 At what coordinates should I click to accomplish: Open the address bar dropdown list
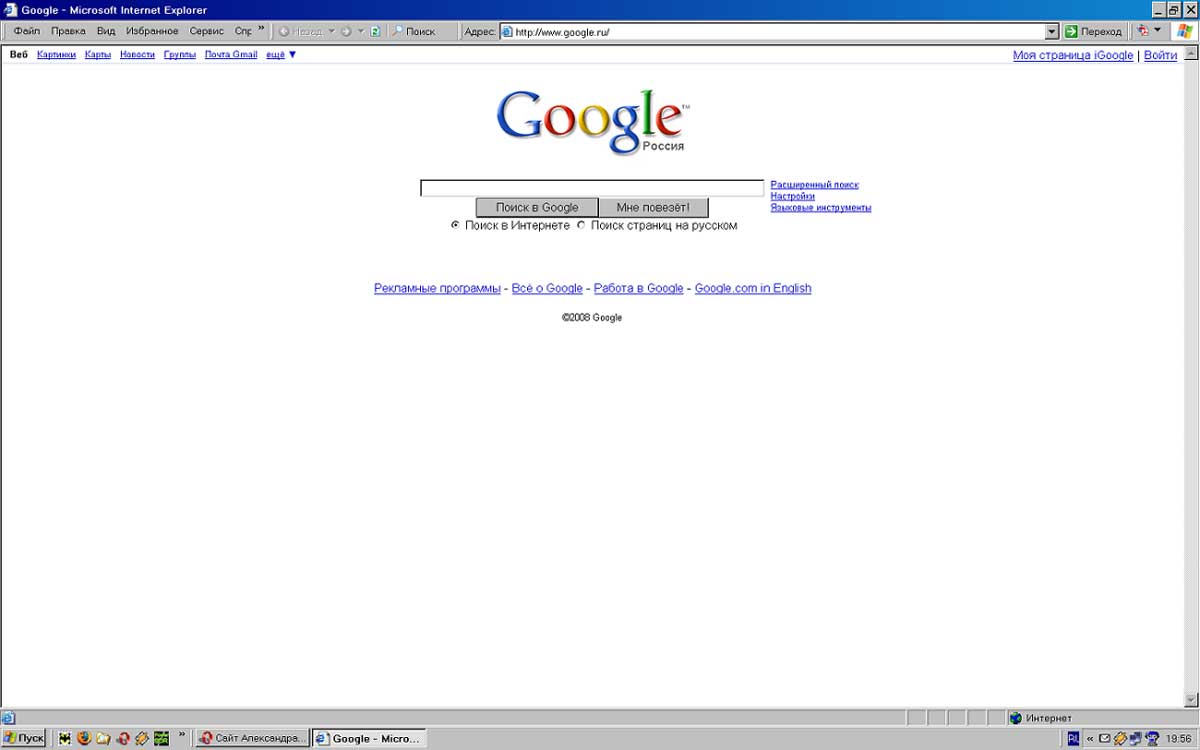click(x=1051, y=32)
